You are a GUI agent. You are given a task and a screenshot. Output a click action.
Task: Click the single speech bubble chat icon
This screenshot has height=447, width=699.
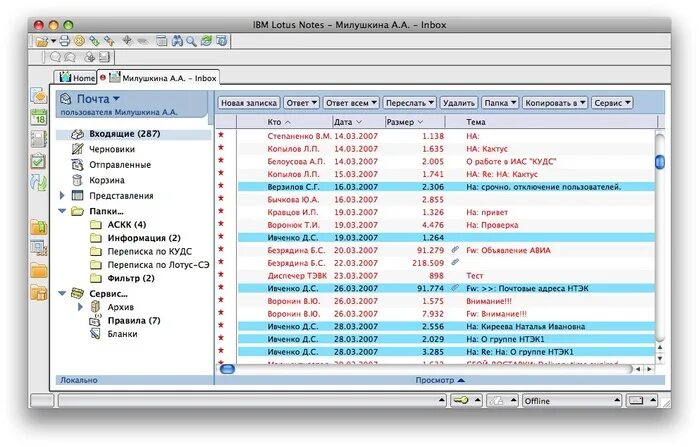[55, 57]
